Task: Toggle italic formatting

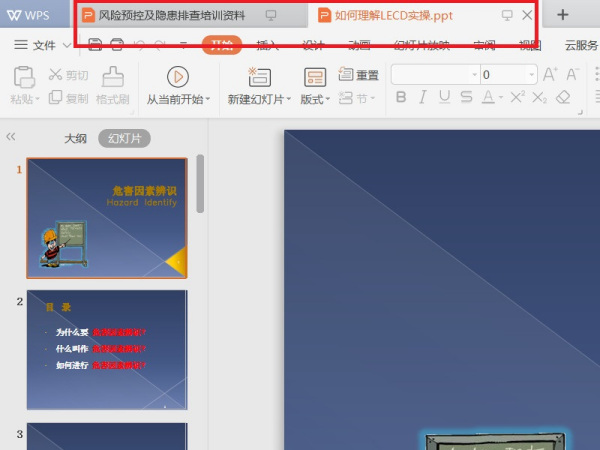Action: pos(422,97)
